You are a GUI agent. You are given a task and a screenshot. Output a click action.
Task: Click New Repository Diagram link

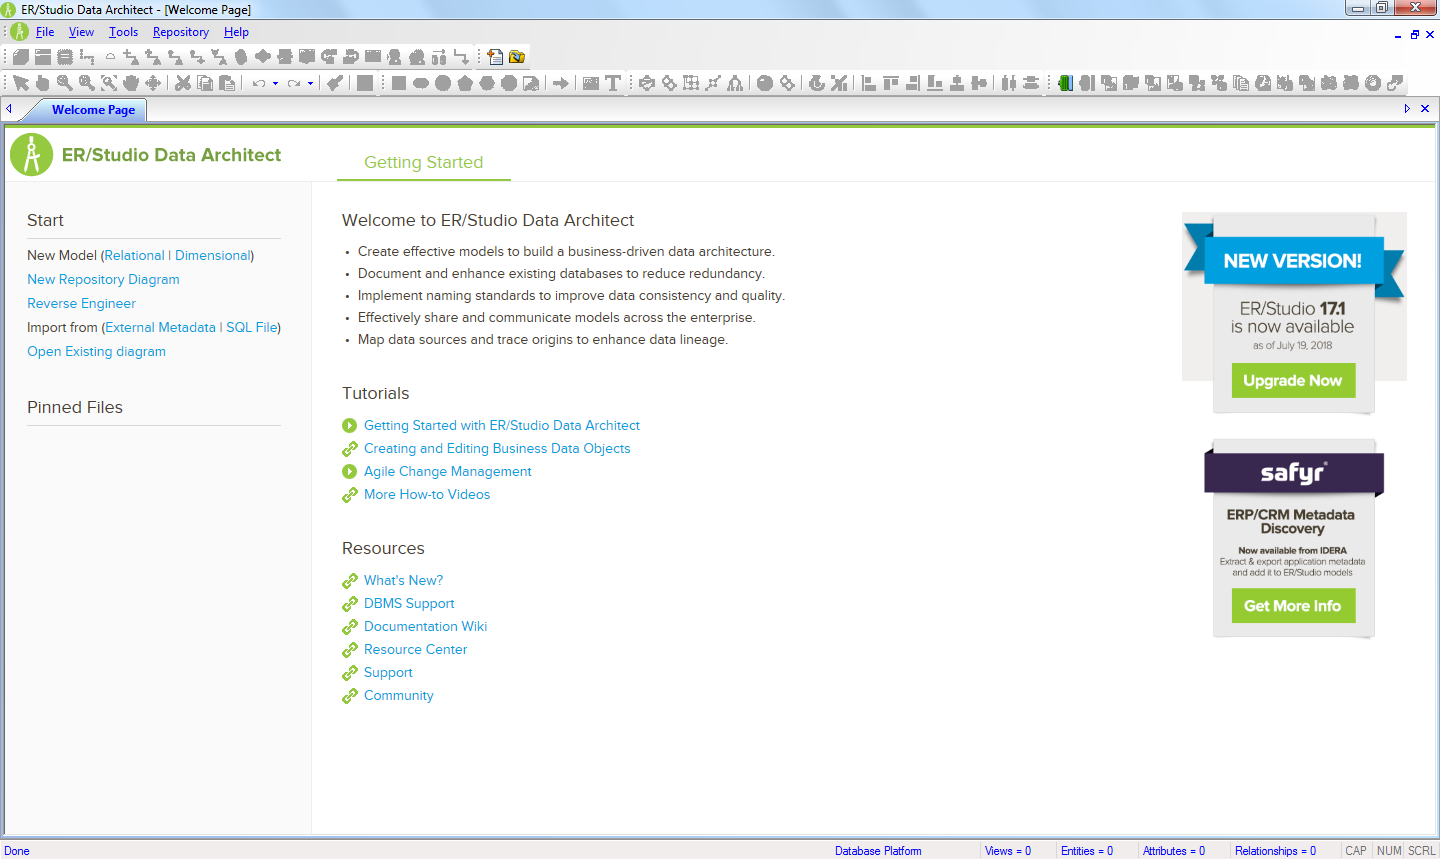103,279
